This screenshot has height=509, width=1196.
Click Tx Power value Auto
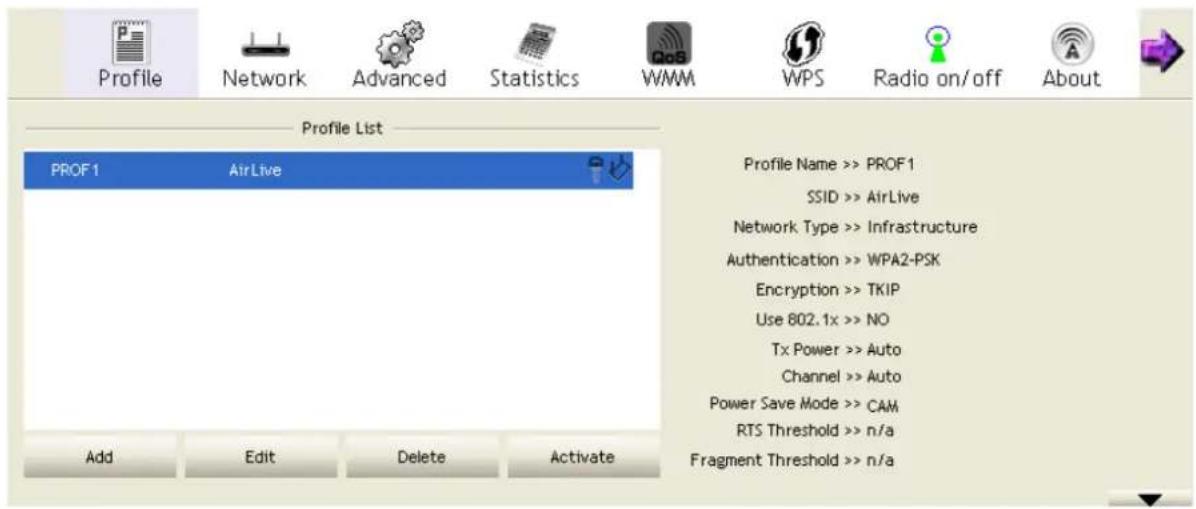click(884, 350)
